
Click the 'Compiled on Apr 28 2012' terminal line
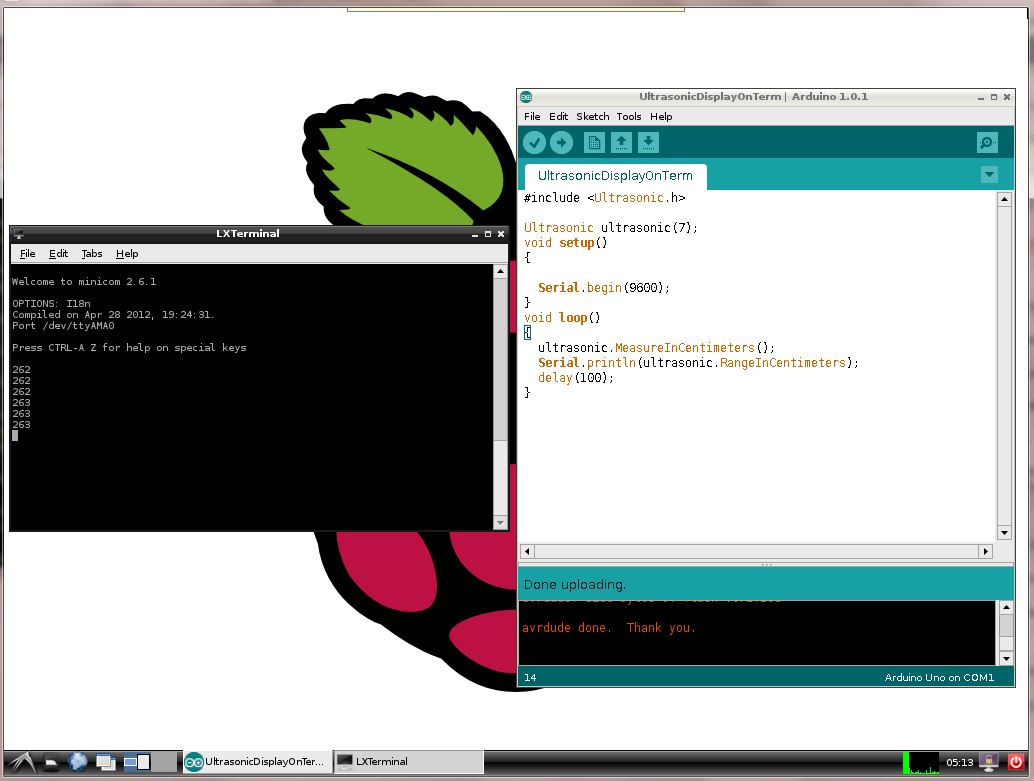click(113, 315)
